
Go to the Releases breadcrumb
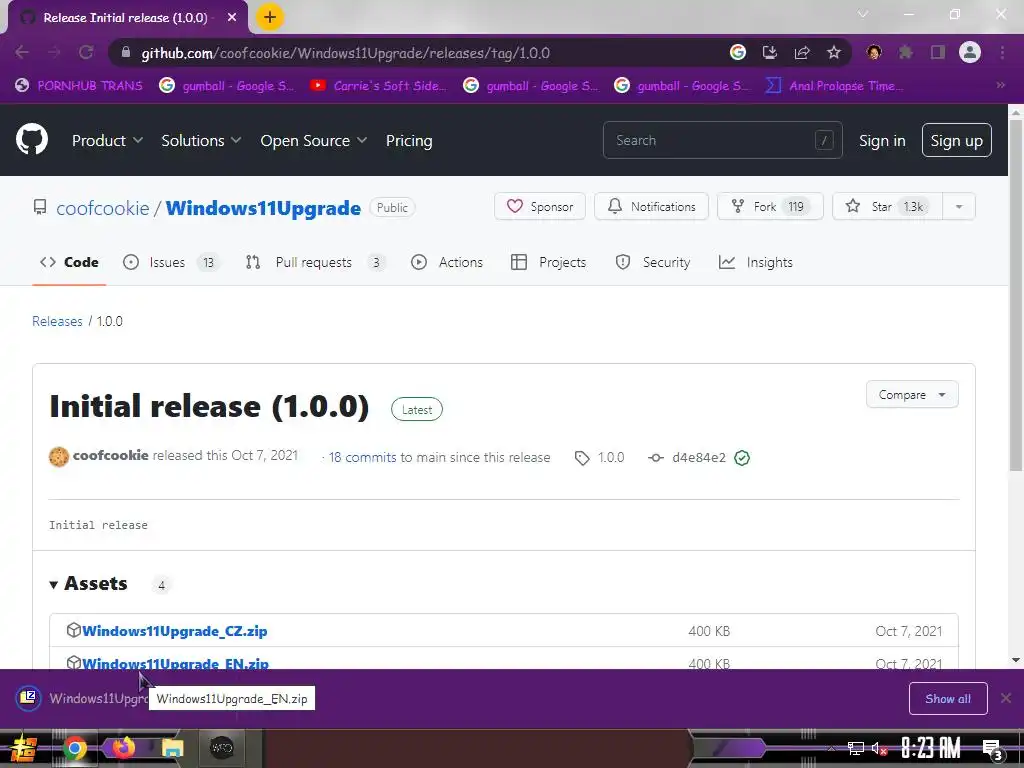click(x=57, y=321)
